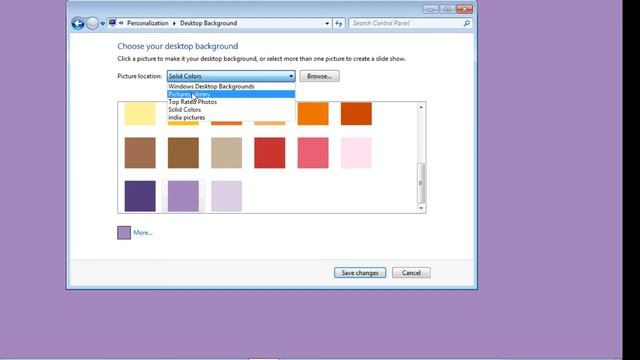The image size is (640, 360).
Task: Minimize the Desktop Background window
Action: tap(430, 9)
